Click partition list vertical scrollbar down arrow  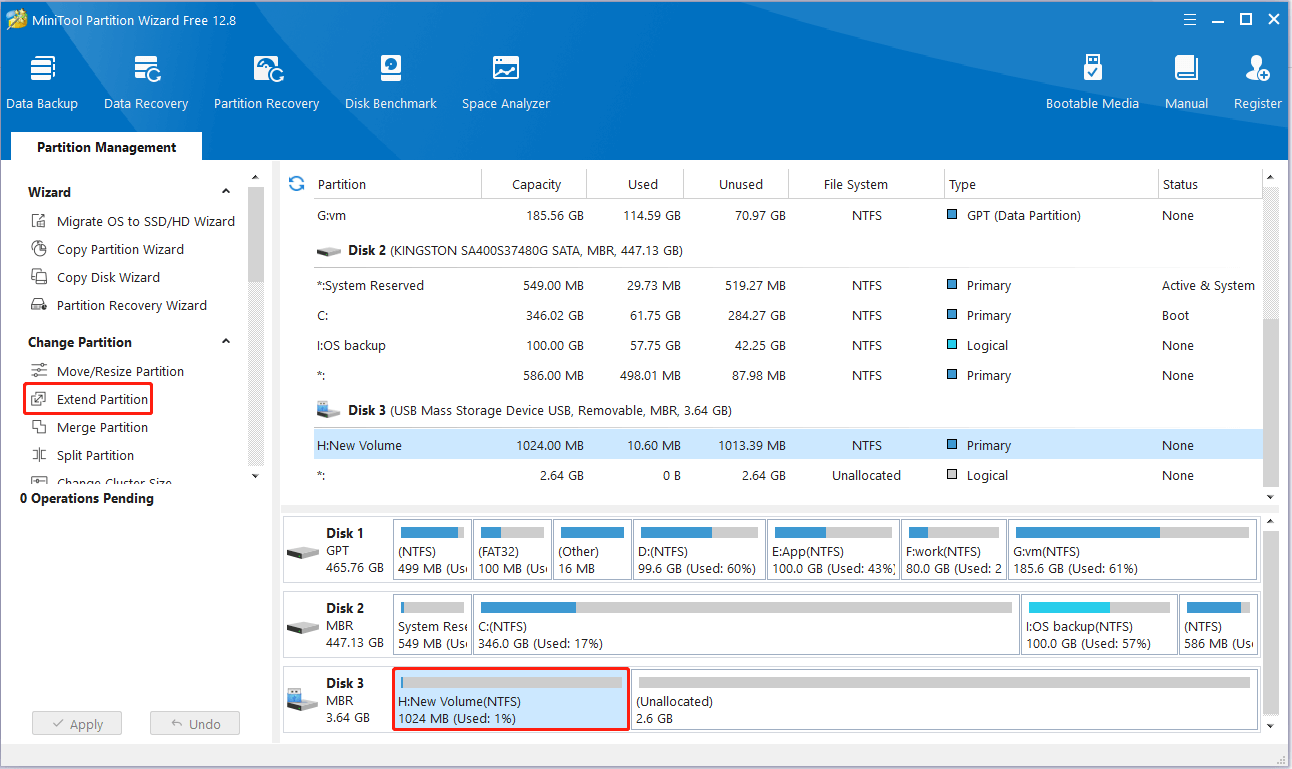click(x=1271, y=497)
